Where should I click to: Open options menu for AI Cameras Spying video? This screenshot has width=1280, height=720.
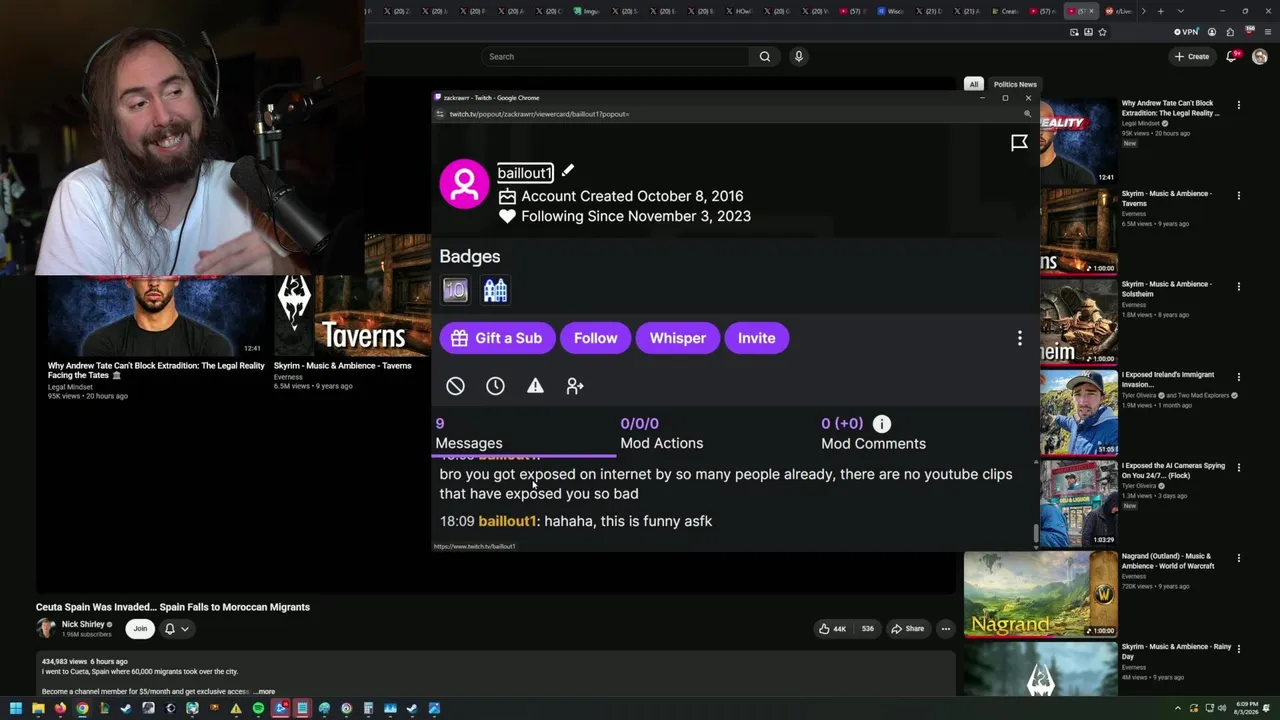pos(1238,468)
